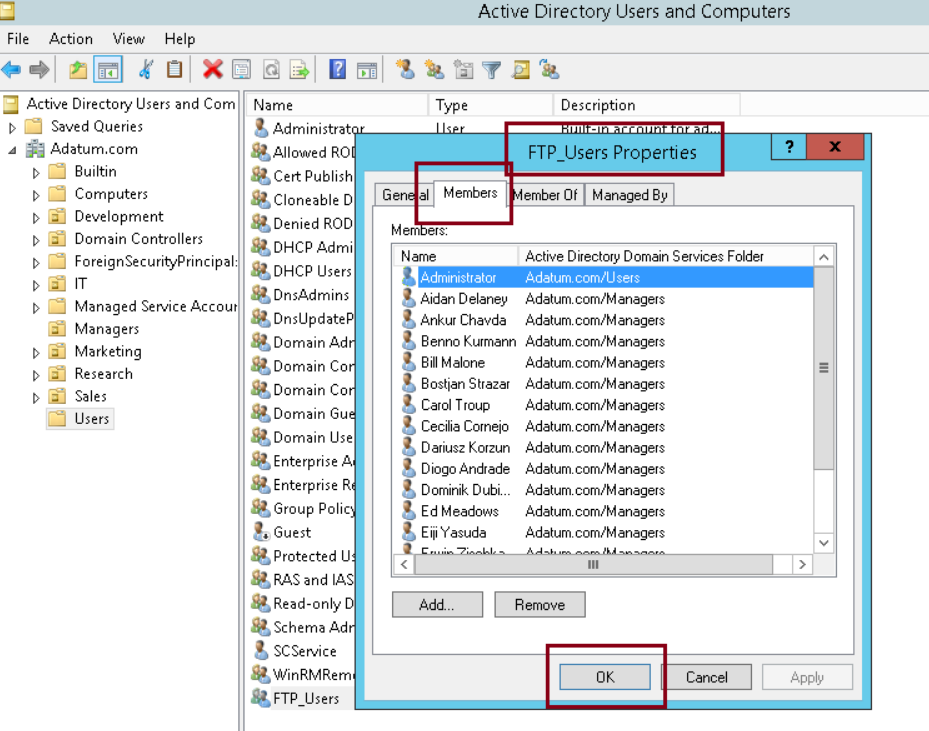The height and width of the screenshot is (731, 929).
Task: Toggle the Show/Hide Console Tree icon
Action: pyautogui.click(x=108, y=70)
